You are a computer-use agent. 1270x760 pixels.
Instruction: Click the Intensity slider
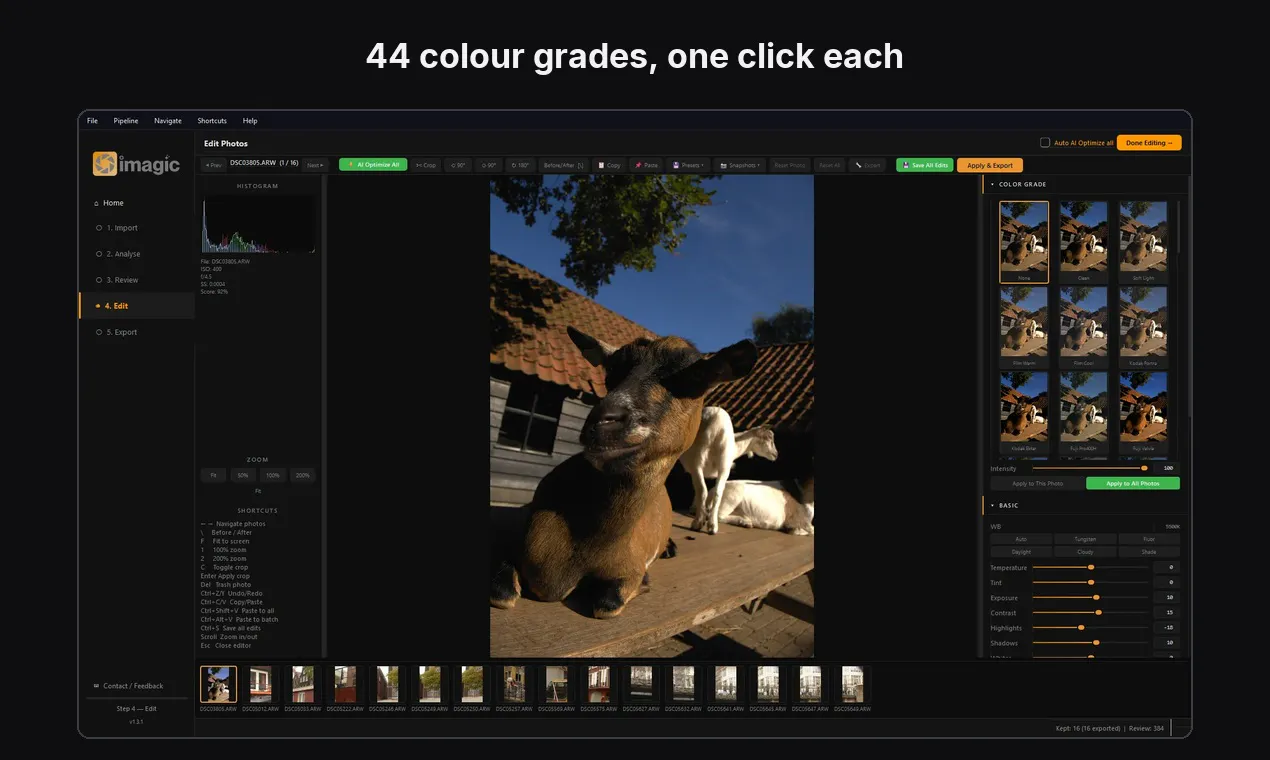(x=1090, y=468)
